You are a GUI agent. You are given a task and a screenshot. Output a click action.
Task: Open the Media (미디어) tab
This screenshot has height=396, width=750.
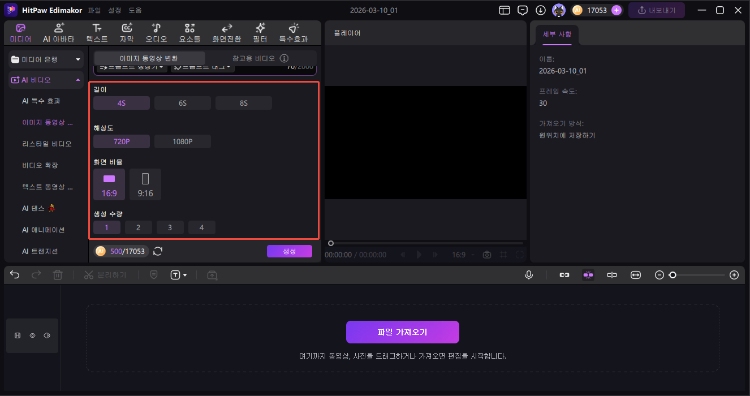click(x=21, y=33)
